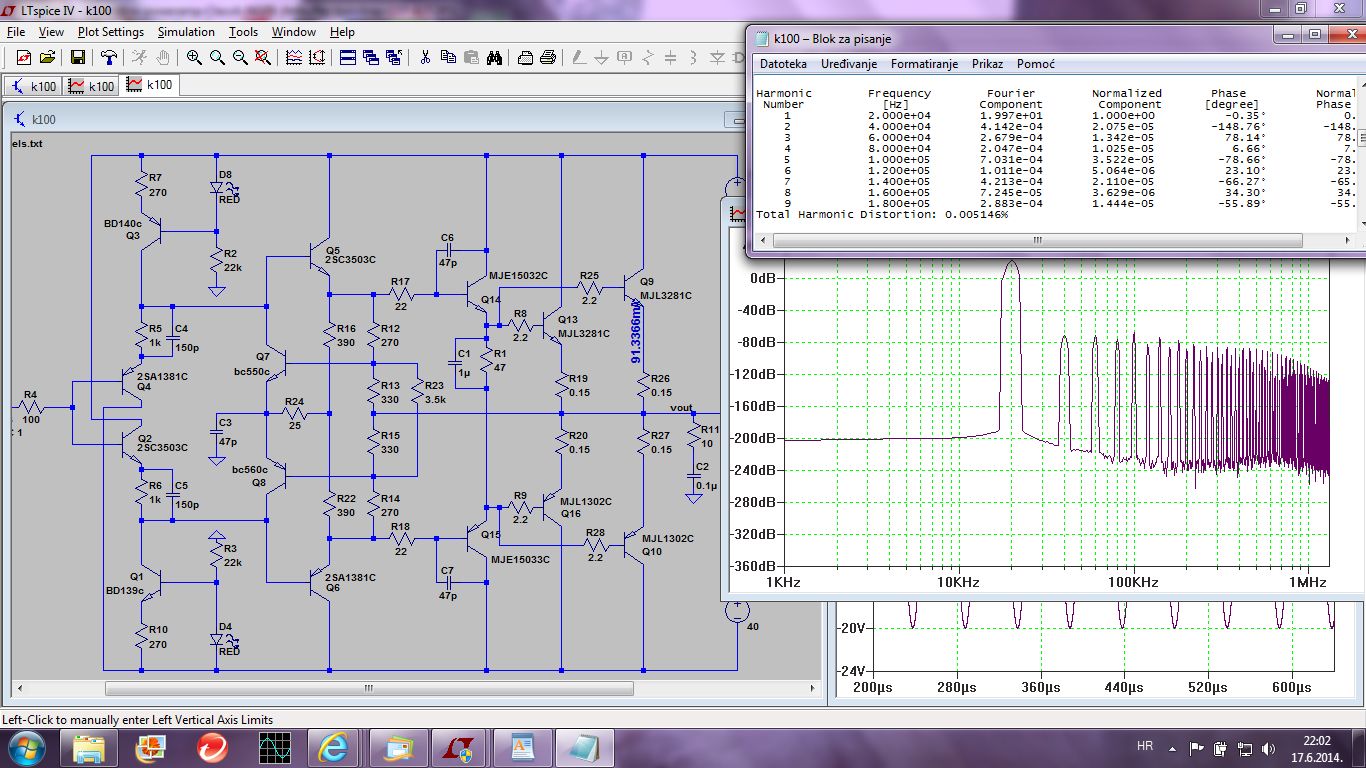
Task: Click the autorange plot toolbar icon
Action: point(316,57)
